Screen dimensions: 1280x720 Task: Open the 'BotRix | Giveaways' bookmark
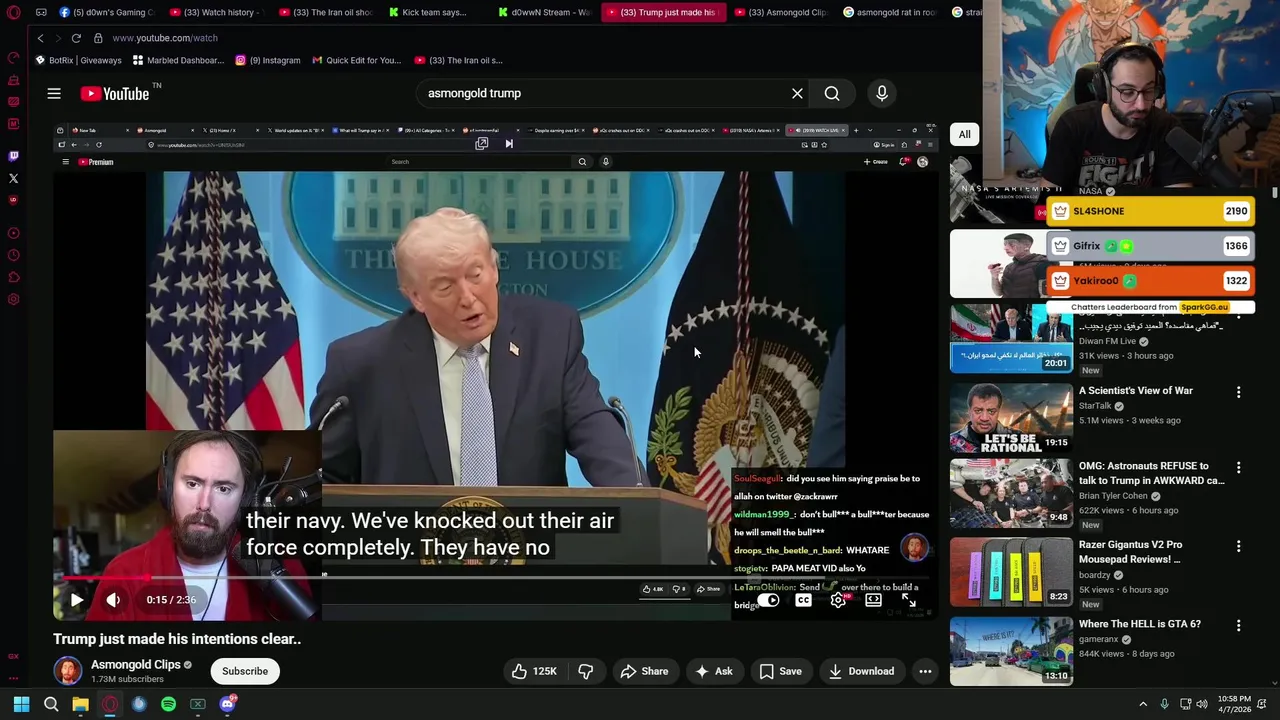click(78, 60)
